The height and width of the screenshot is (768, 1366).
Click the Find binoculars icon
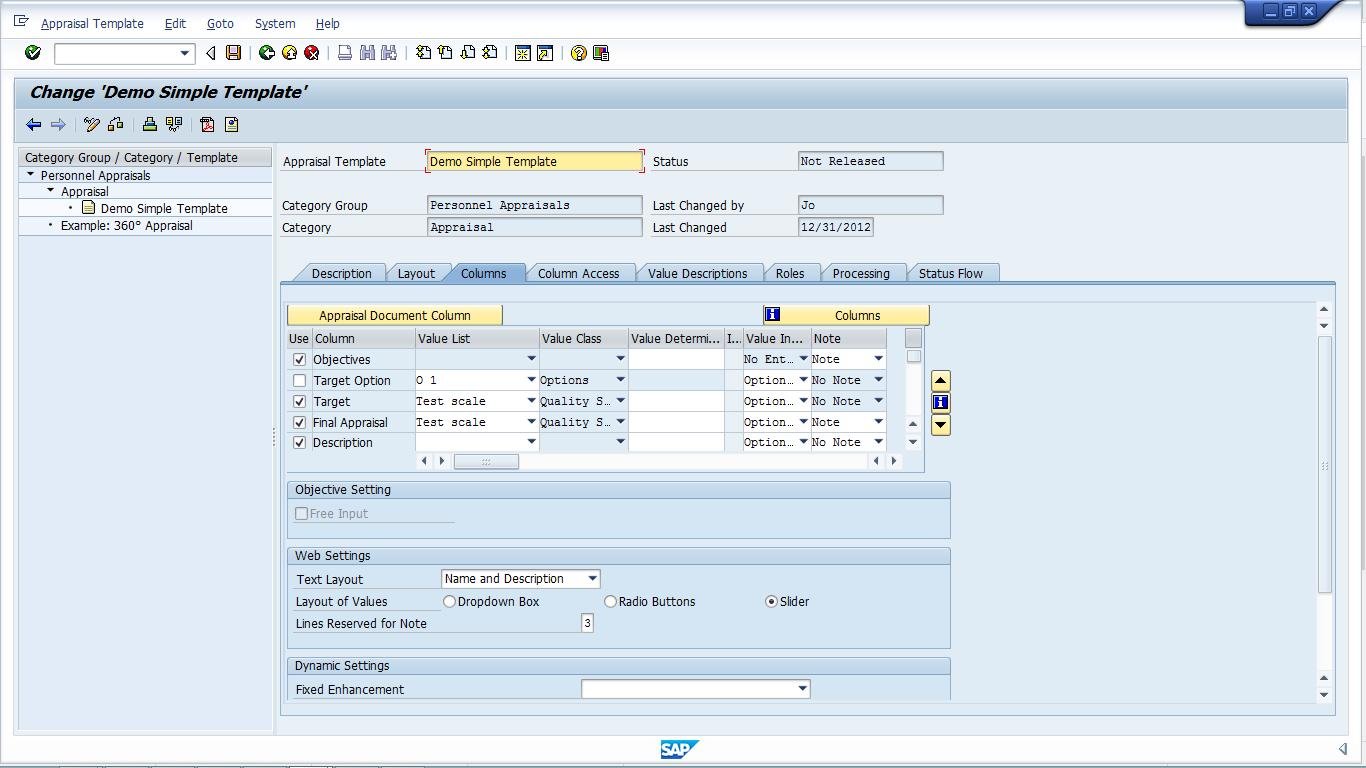(x=367, y=53)
